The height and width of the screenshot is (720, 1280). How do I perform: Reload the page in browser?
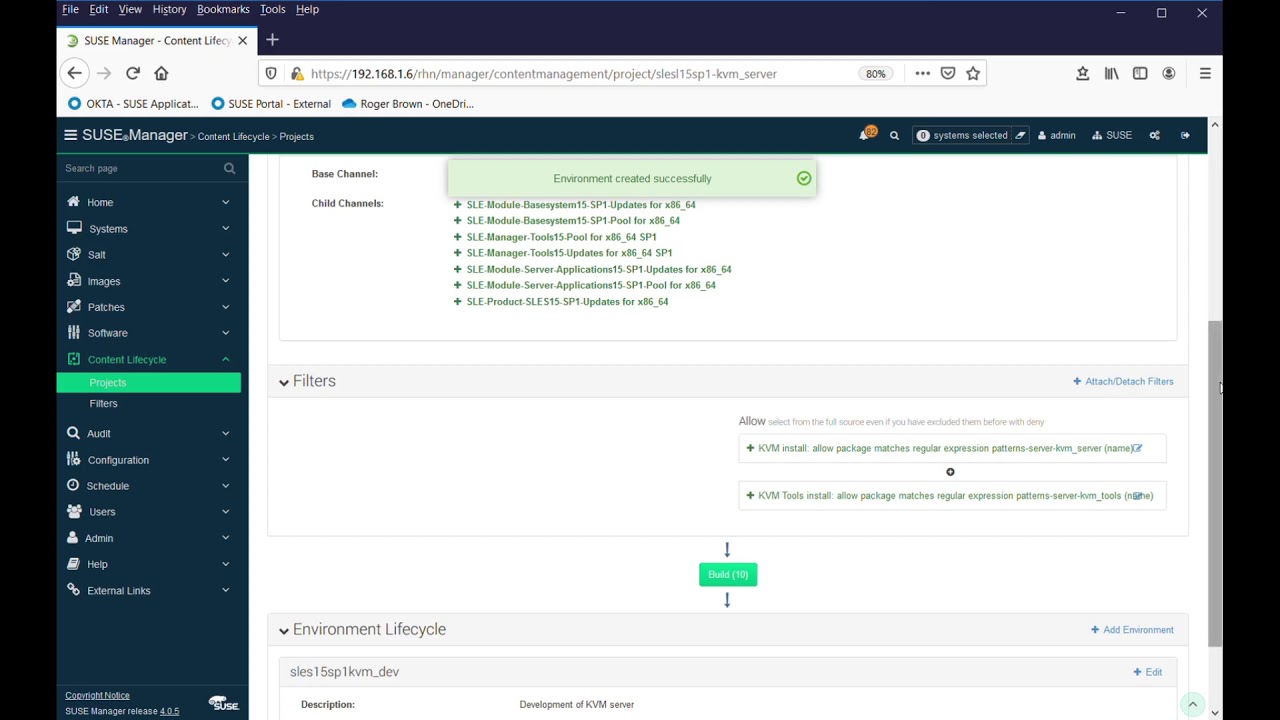[132, 73]
